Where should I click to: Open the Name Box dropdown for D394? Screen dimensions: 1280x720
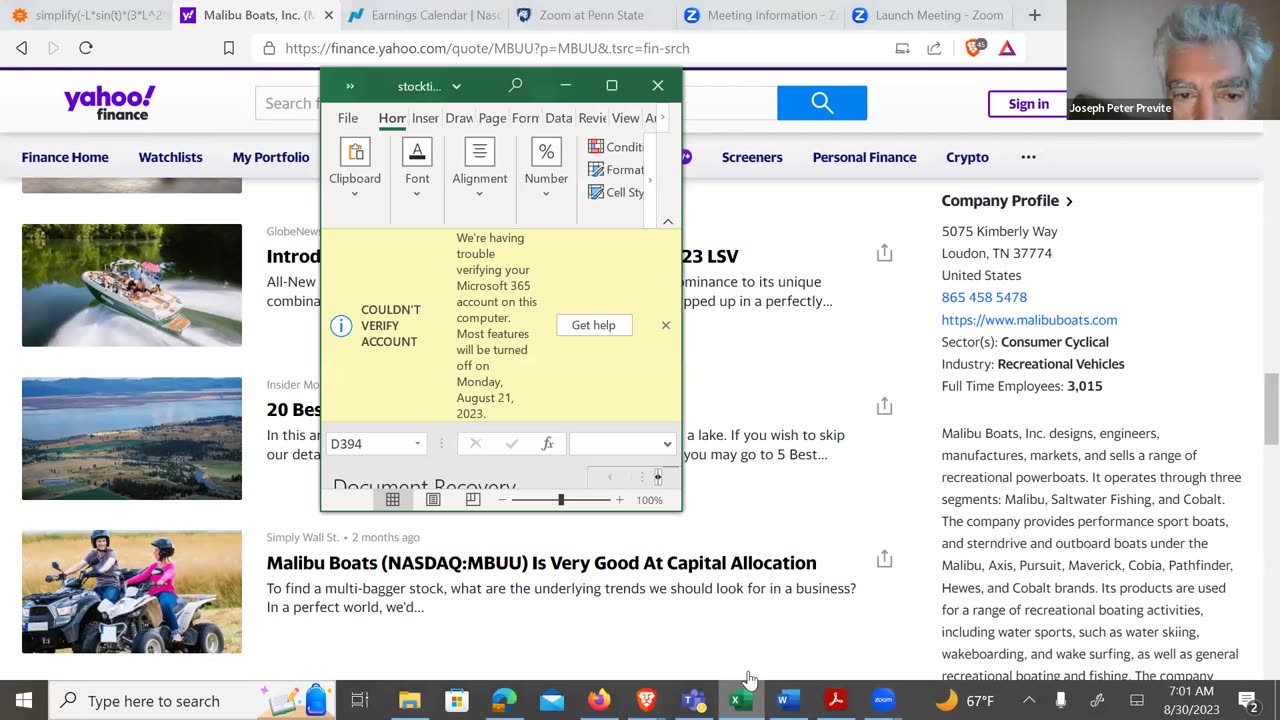click(417, 444)
